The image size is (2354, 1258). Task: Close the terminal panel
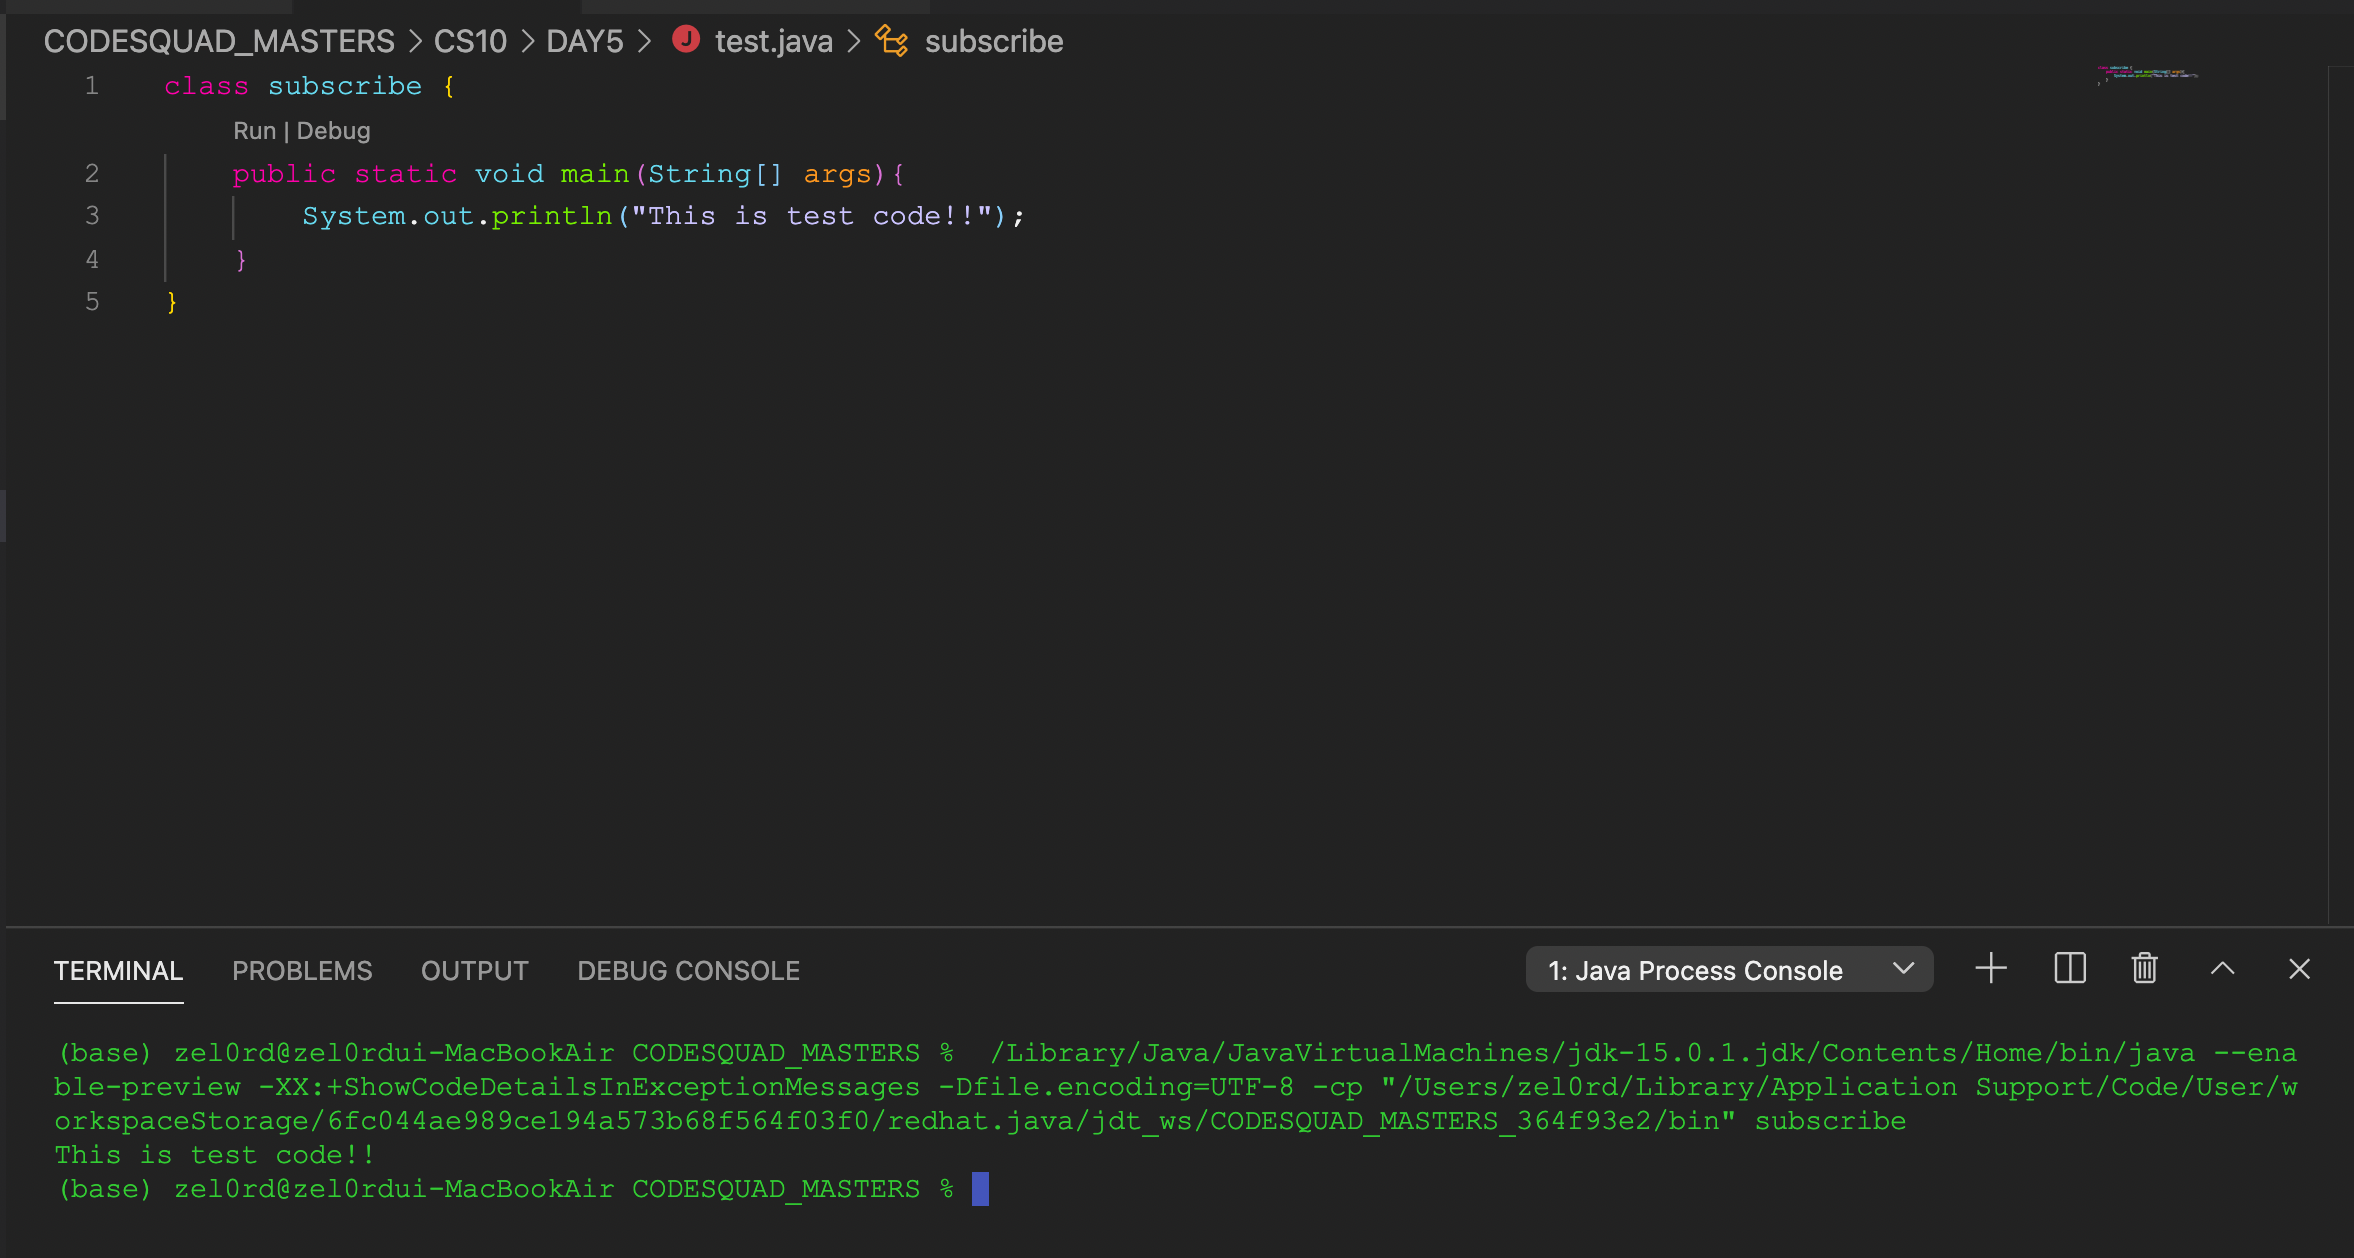(x=2299, y=969)
